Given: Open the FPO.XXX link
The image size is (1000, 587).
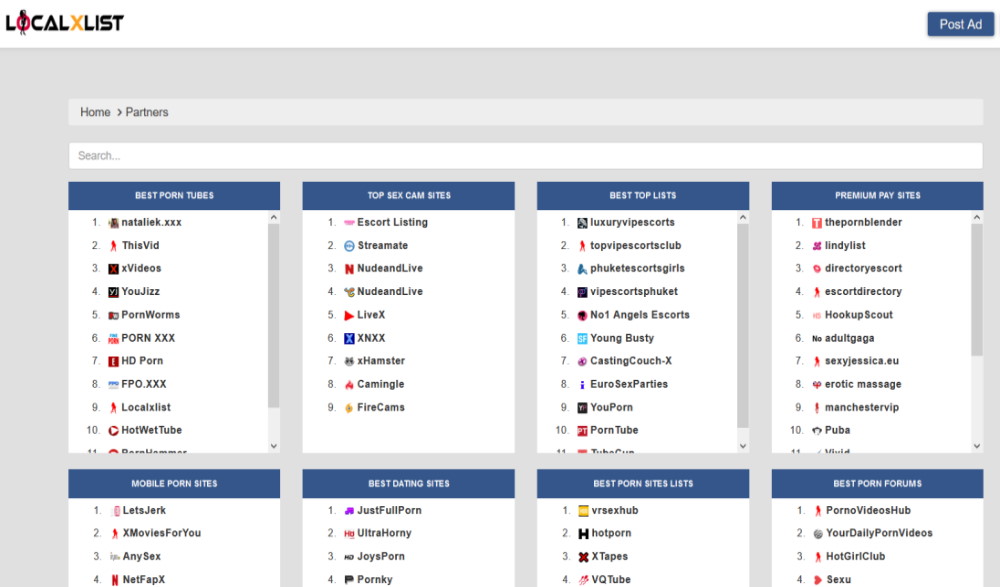Looking at the screenshot, I should [x=143, y=384].
